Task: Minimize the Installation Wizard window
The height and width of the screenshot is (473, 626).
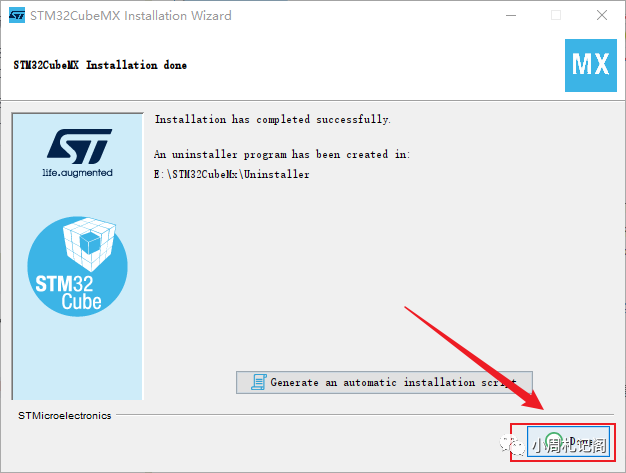Action: point(511,16)
